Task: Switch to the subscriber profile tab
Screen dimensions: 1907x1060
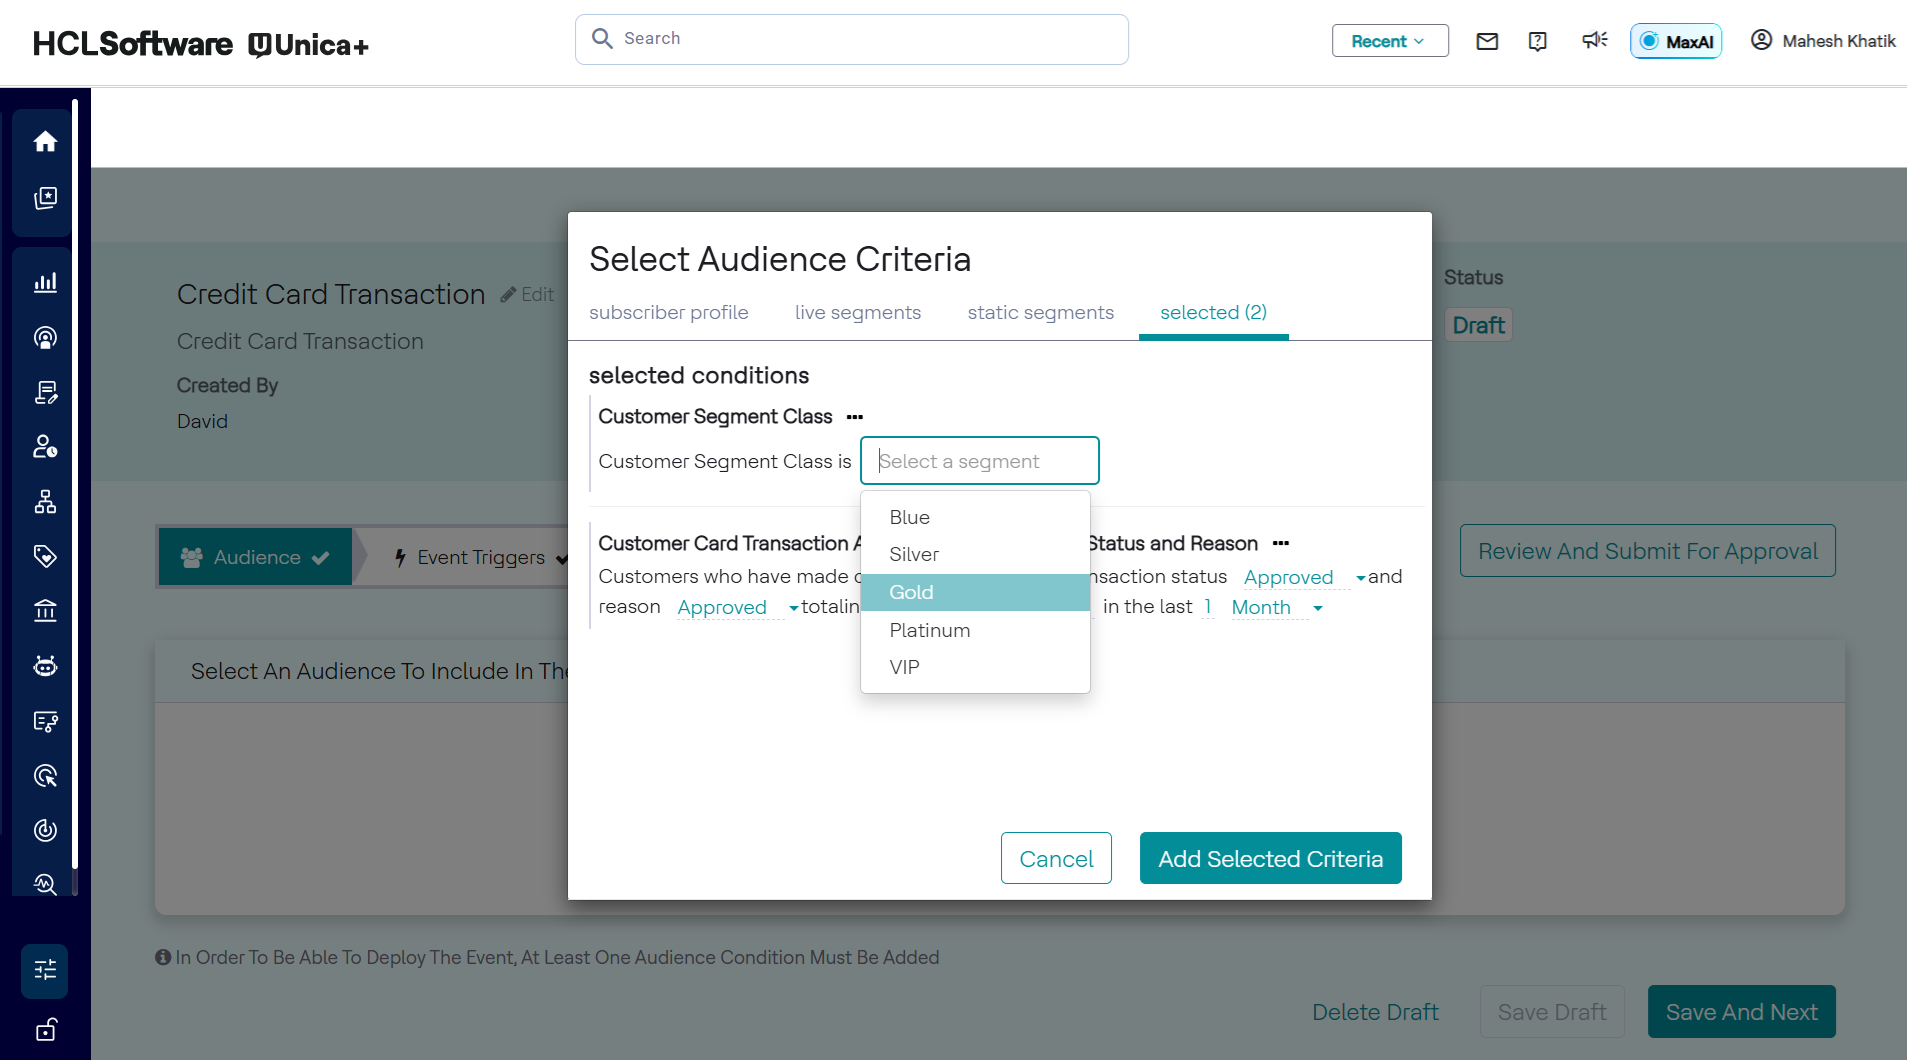Action: coord(668,313)
